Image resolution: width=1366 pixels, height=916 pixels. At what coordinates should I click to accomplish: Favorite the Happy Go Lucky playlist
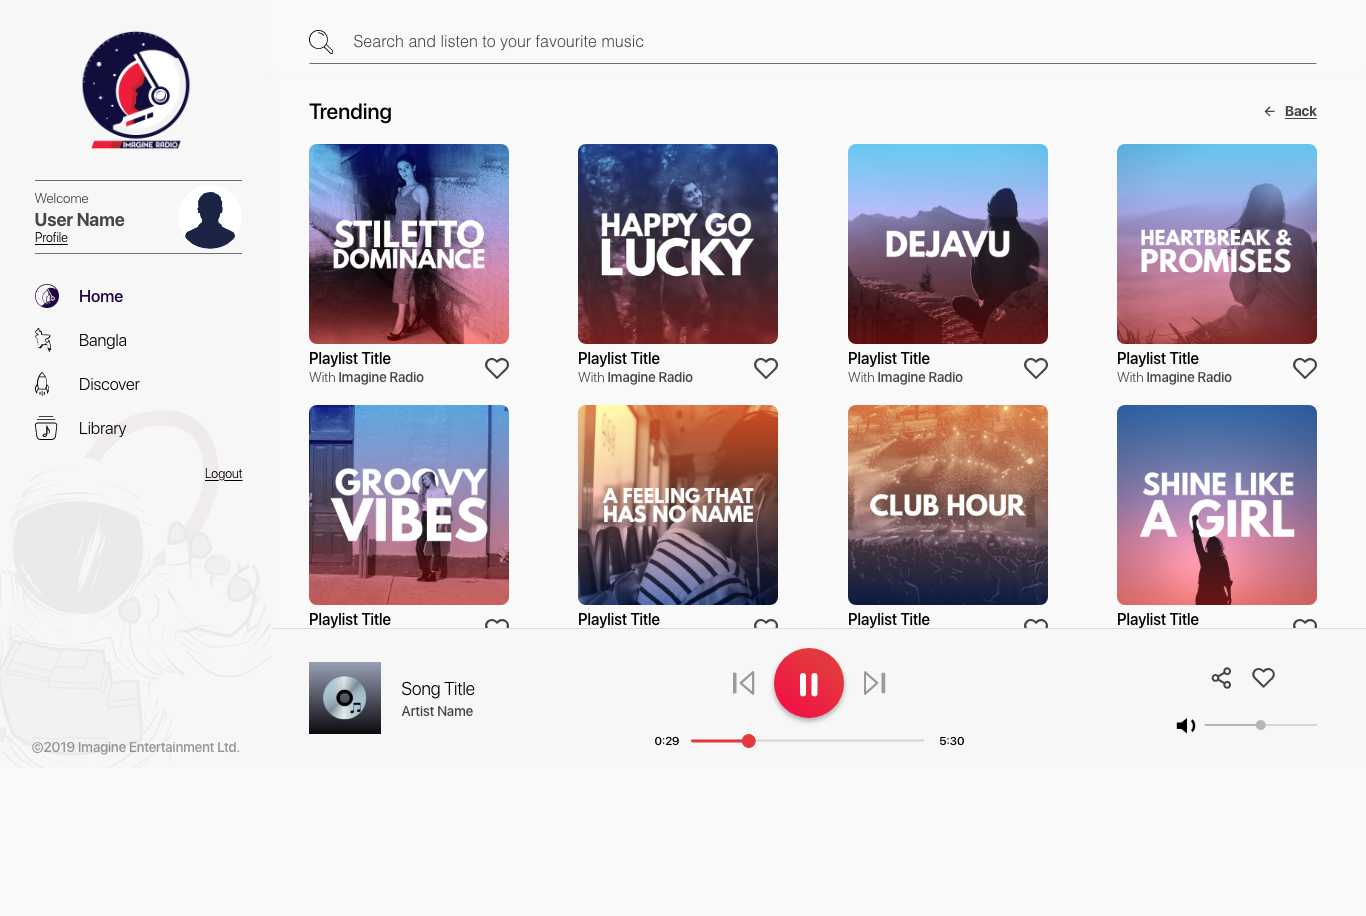point(766,368)
